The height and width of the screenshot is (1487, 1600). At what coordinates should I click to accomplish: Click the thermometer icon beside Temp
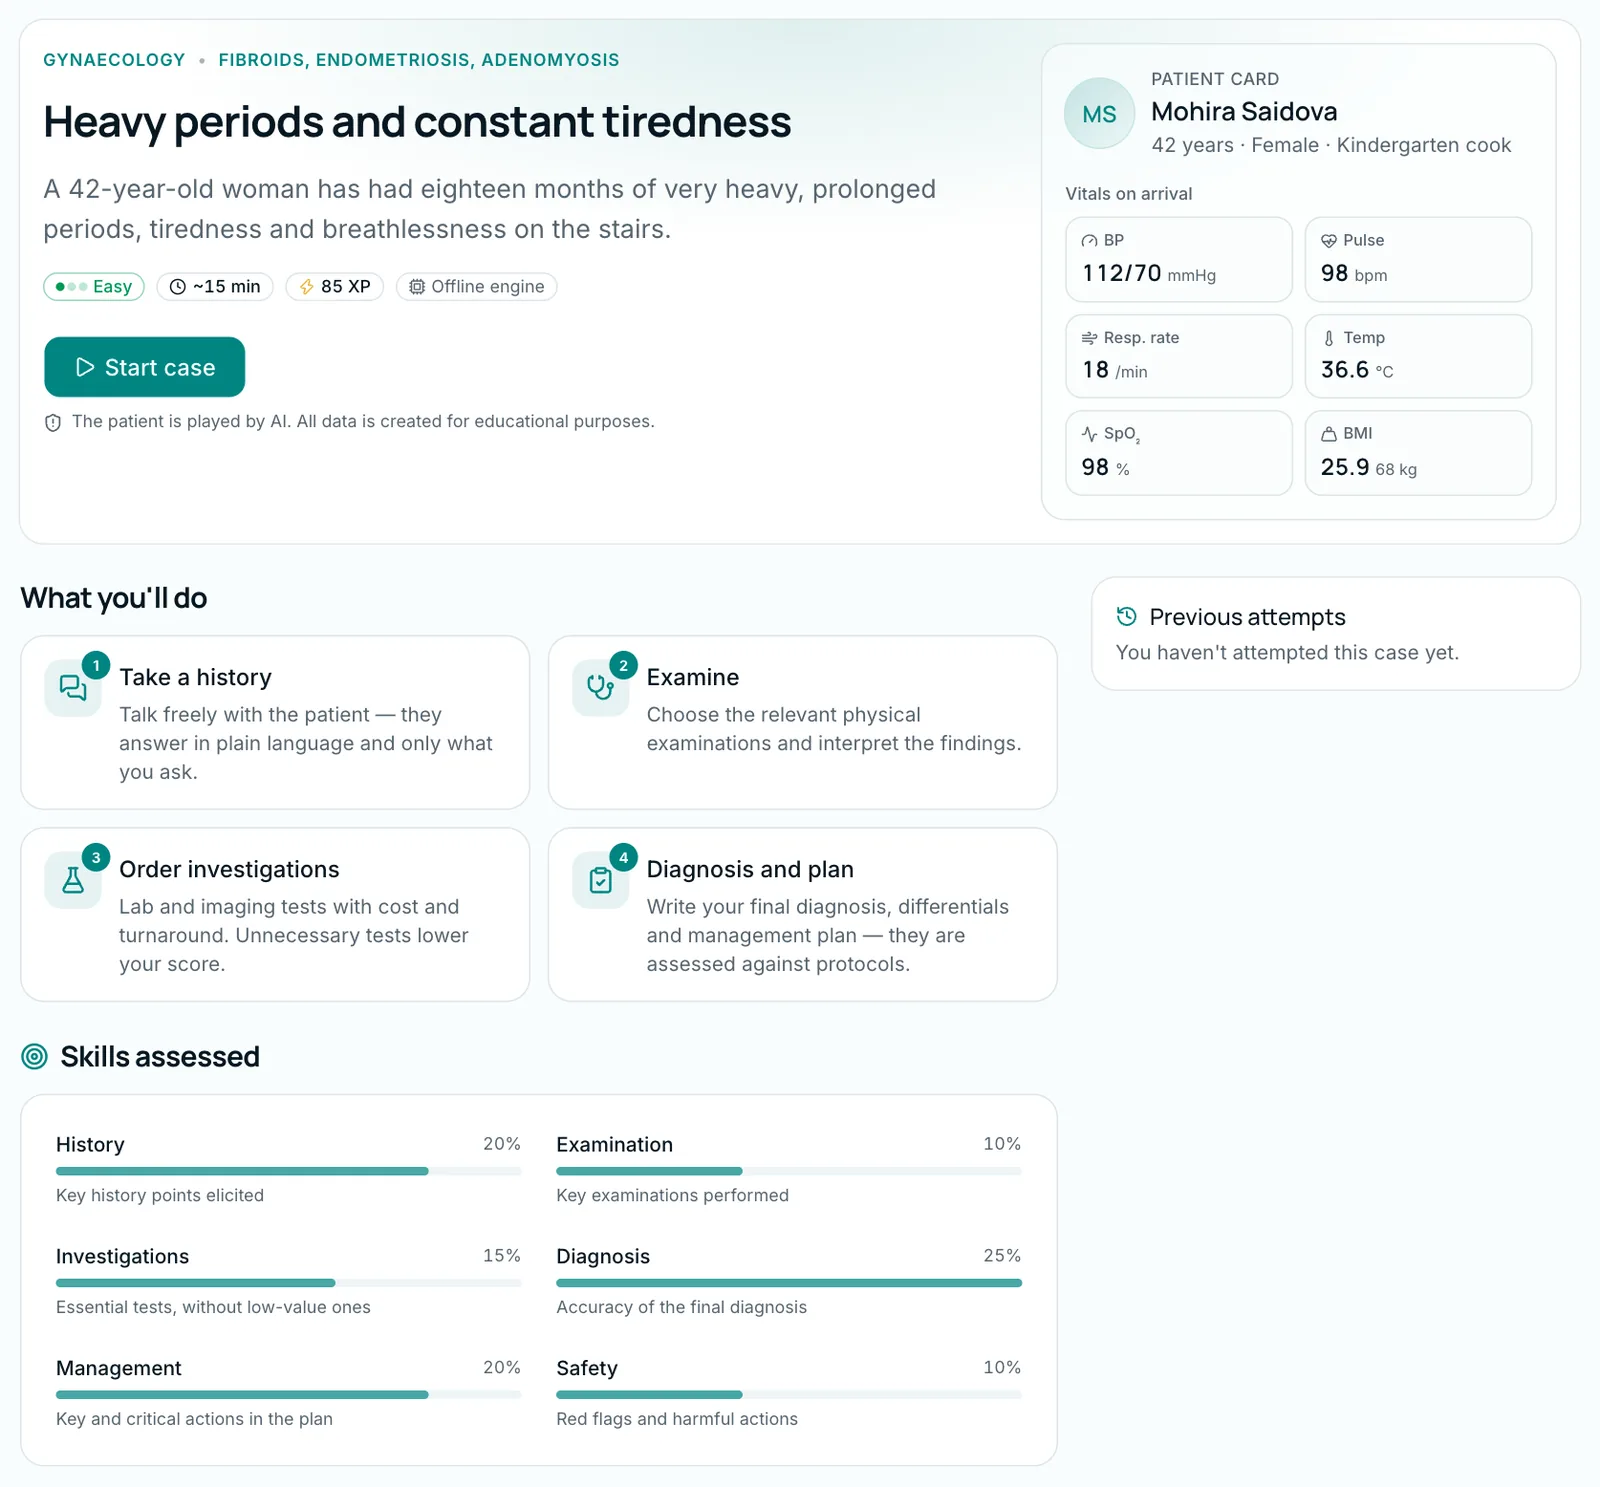pyautogui.click(x=1329, y=338)
